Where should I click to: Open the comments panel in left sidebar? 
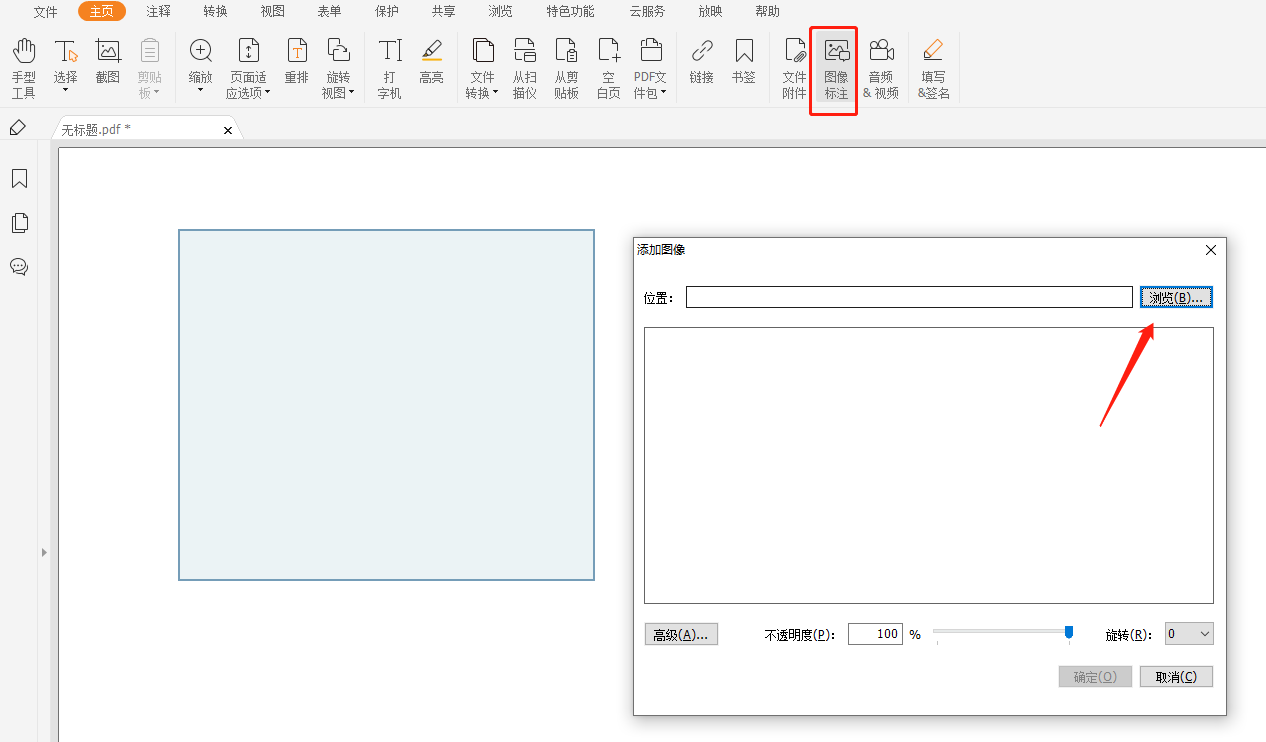[x=19, y=267]
